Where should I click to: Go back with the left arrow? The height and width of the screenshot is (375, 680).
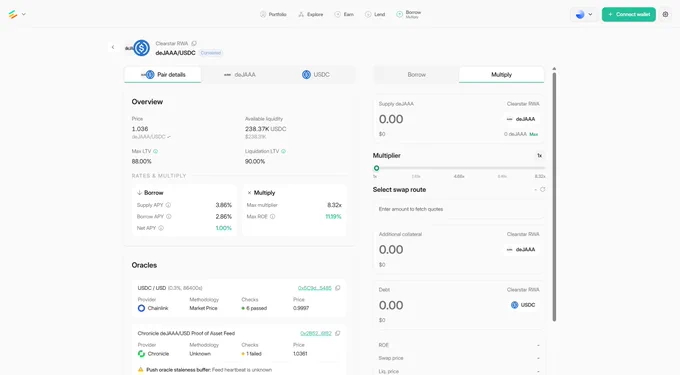[x=113, y=47]
